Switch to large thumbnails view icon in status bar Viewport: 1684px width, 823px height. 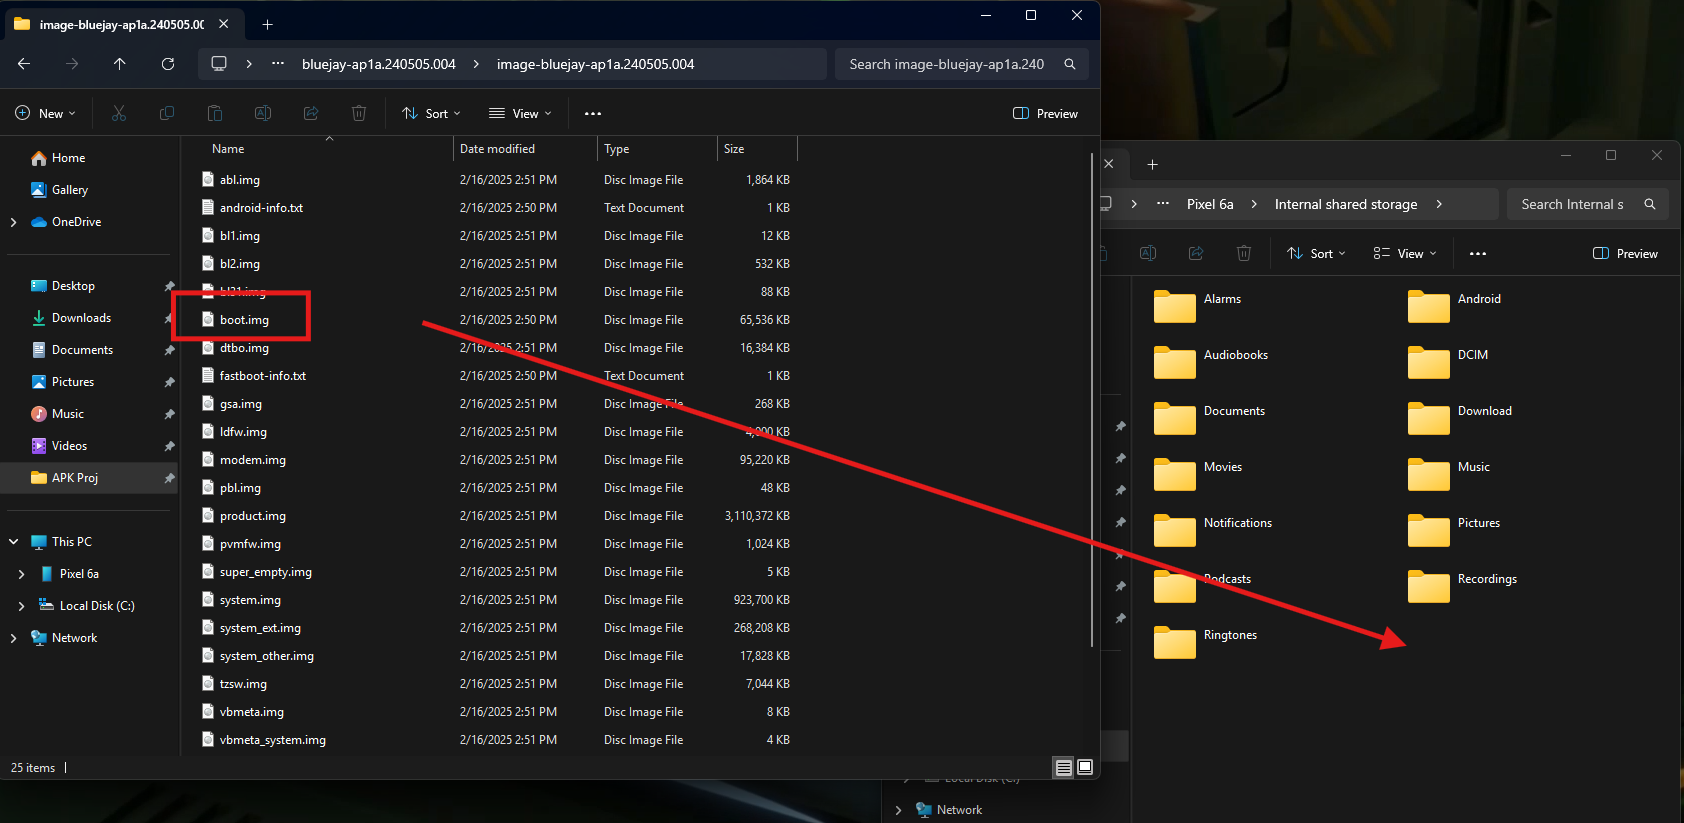[x=1085, y=767]
